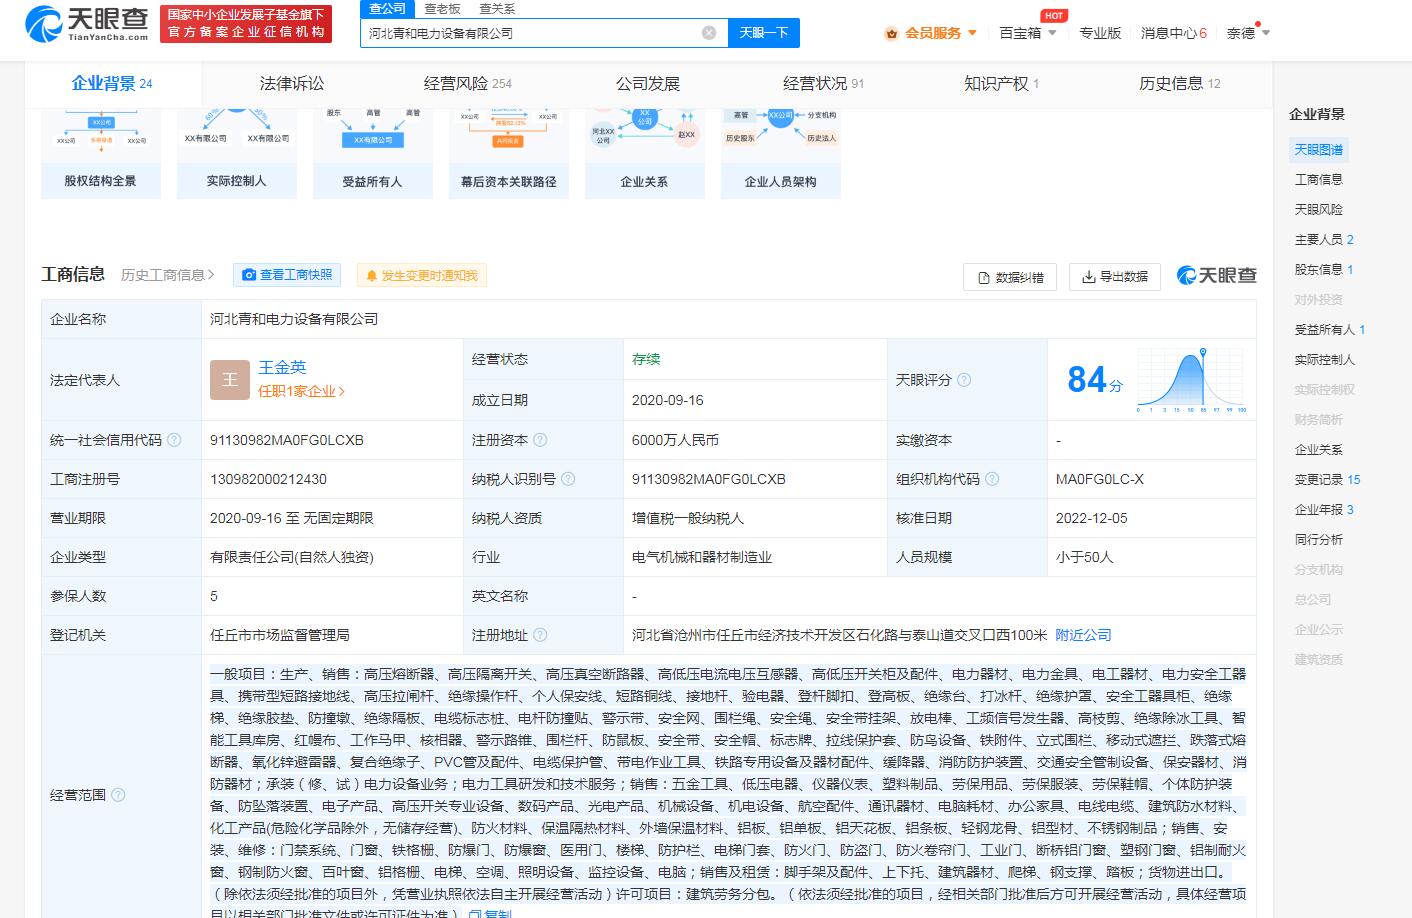Click 查看工商快照 button
This screenshot has width=1412, height=918.
coord(288,275)
